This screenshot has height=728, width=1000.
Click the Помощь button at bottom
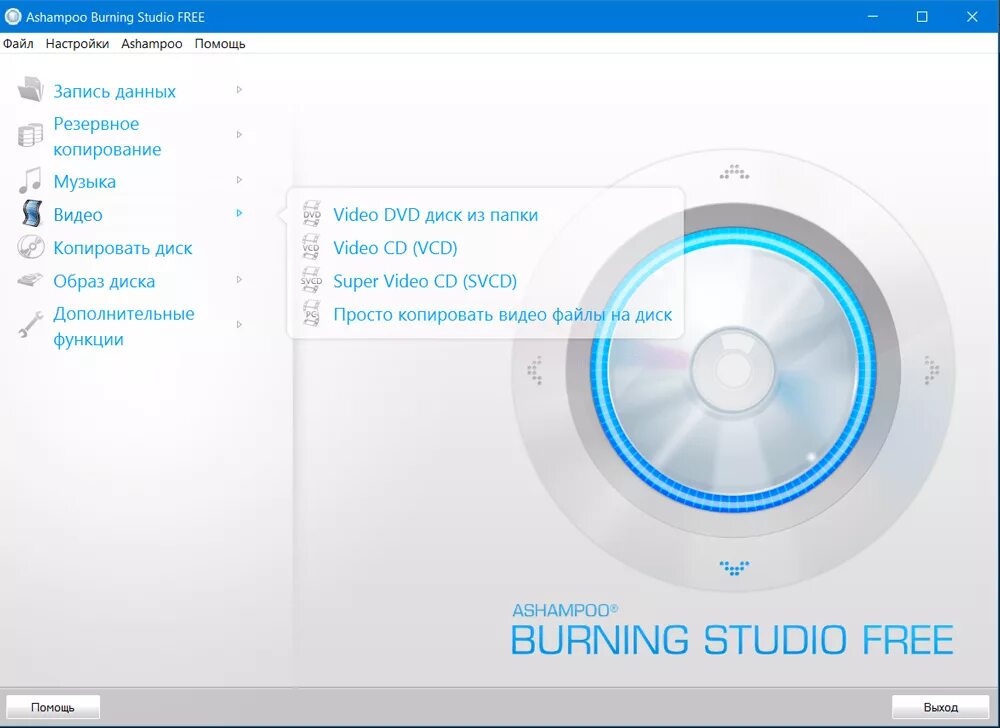53,707
